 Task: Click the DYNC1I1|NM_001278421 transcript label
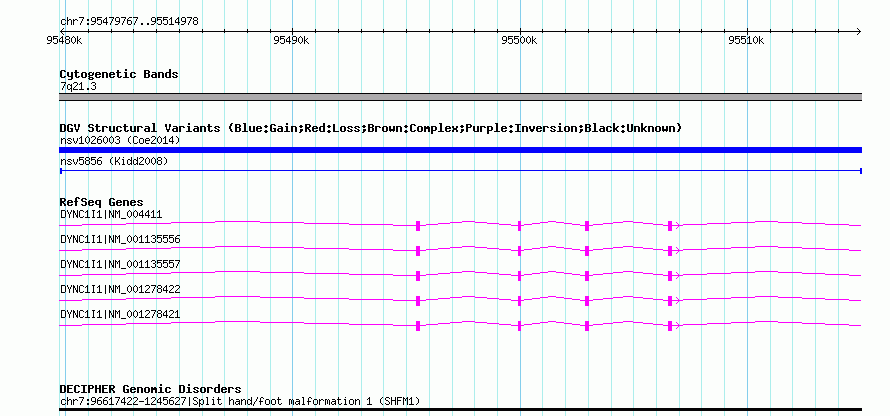pos(120,314)
